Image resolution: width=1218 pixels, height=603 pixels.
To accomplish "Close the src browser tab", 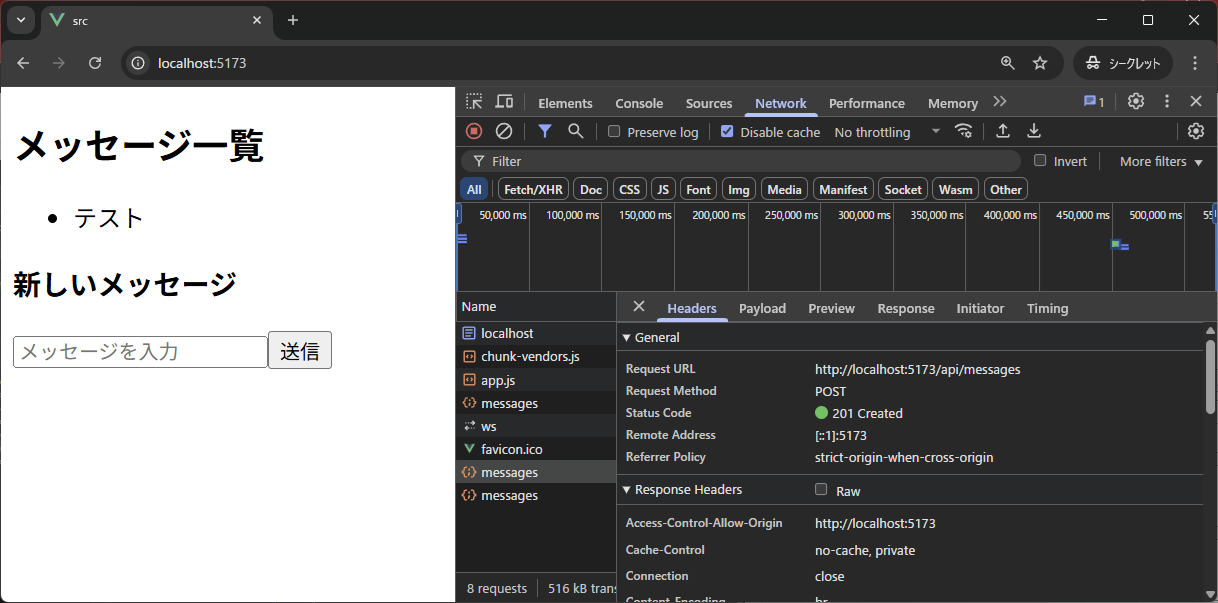I will [257, 20].
